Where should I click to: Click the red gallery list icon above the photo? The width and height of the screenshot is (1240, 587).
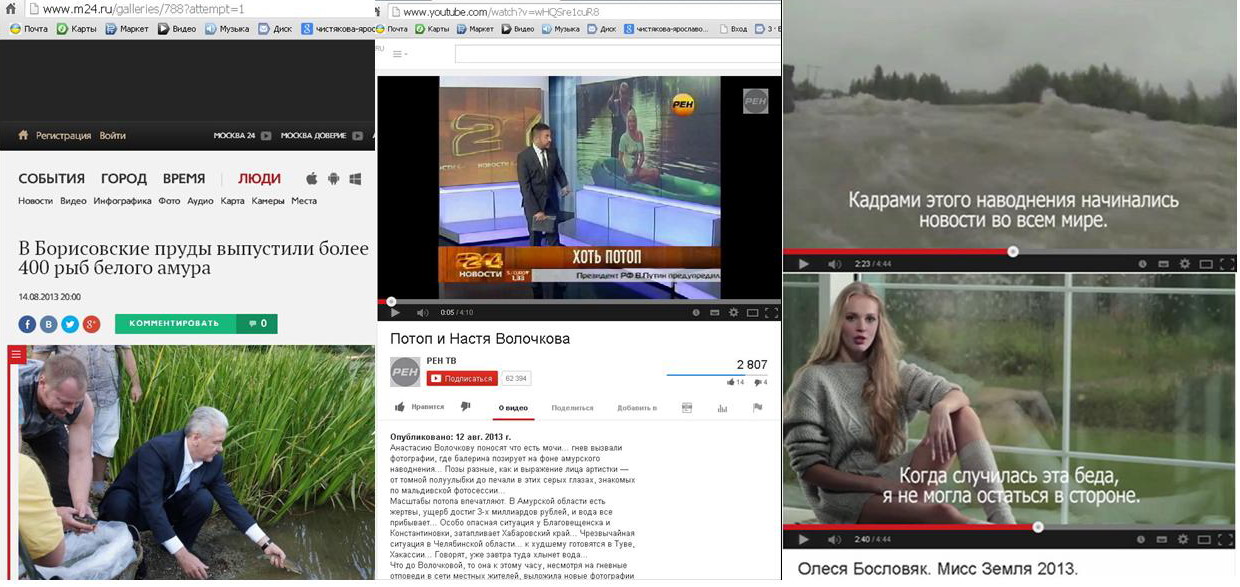[15, 353]
